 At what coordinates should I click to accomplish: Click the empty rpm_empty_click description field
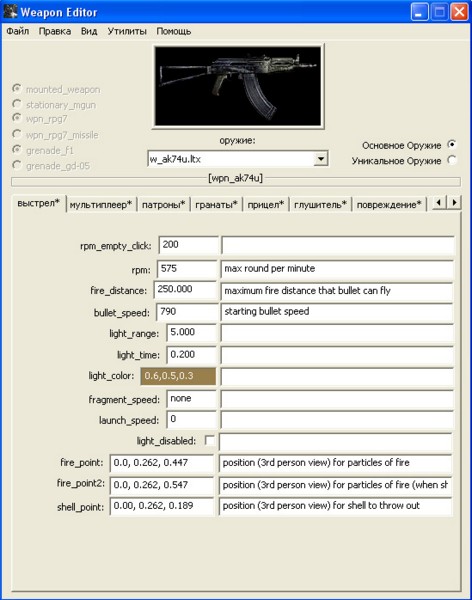click(338, 245)
